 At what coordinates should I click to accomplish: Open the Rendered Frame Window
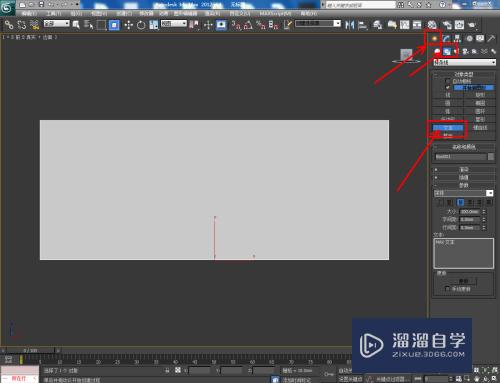point(459,25)
